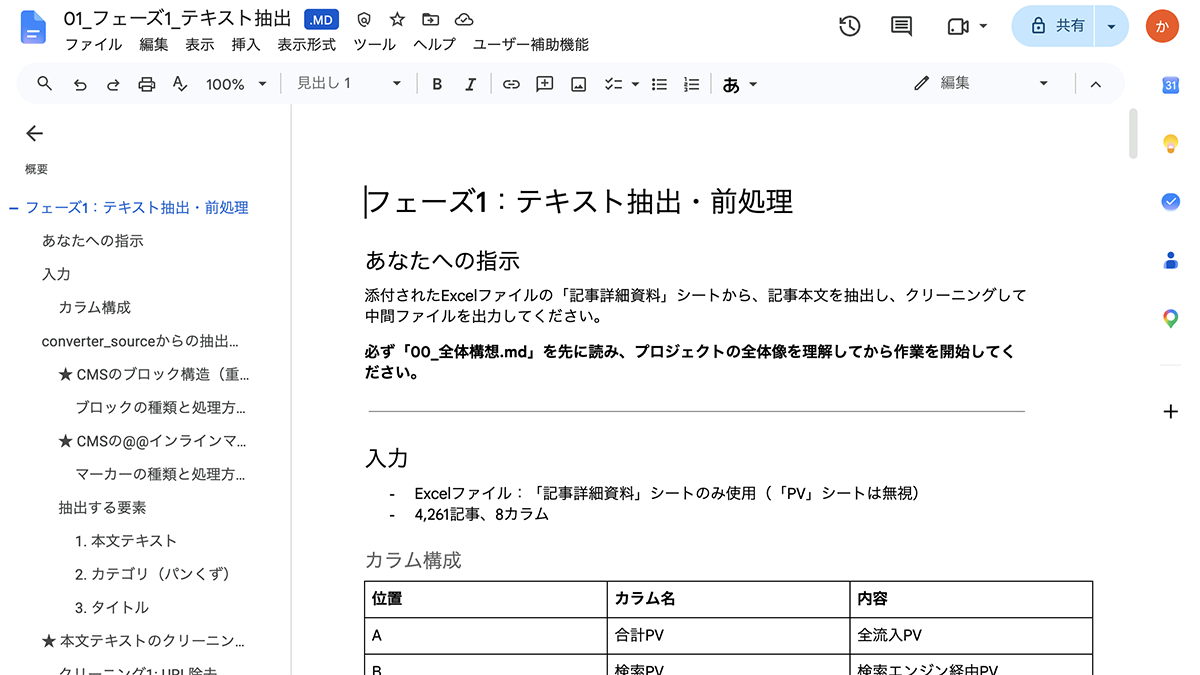Open the 編集 menu in menu bar
This screenshot has width=1200, height=675.
point(154,45)
